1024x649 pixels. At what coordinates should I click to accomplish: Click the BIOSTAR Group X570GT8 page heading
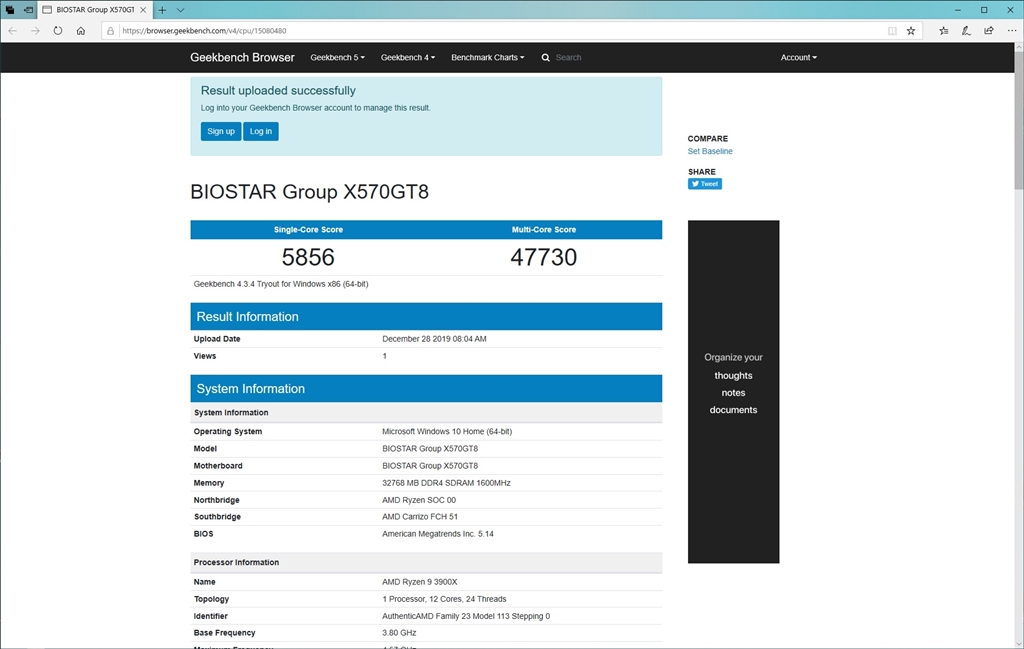(310, 192)
